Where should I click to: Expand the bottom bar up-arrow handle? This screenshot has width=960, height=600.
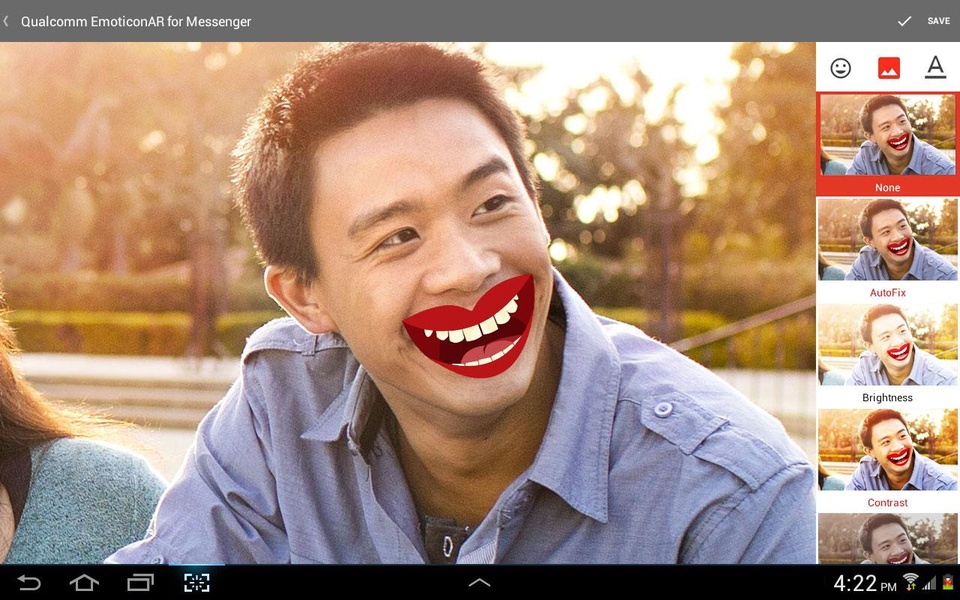point(479,583)
